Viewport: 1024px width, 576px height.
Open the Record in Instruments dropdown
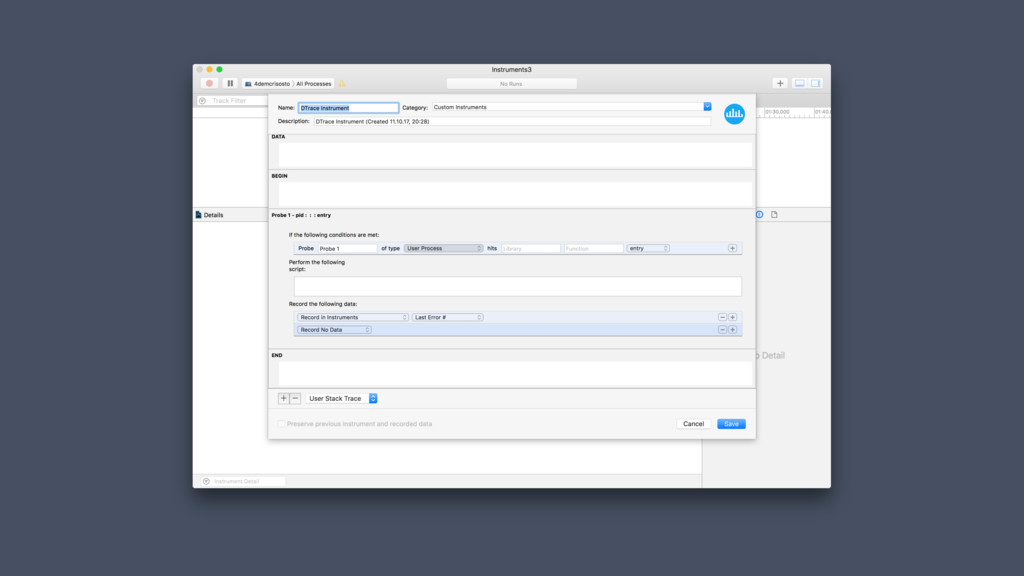click(353, 317)
